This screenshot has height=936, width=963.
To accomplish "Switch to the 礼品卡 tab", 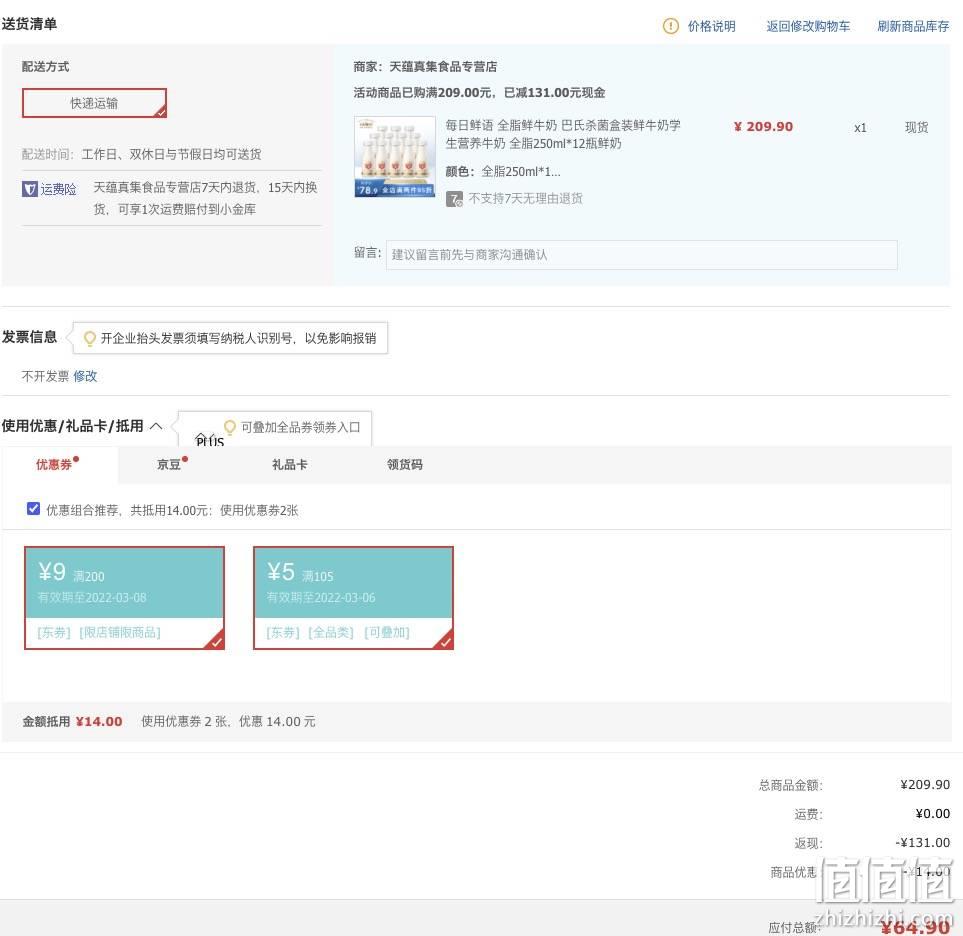I will 289,464.
